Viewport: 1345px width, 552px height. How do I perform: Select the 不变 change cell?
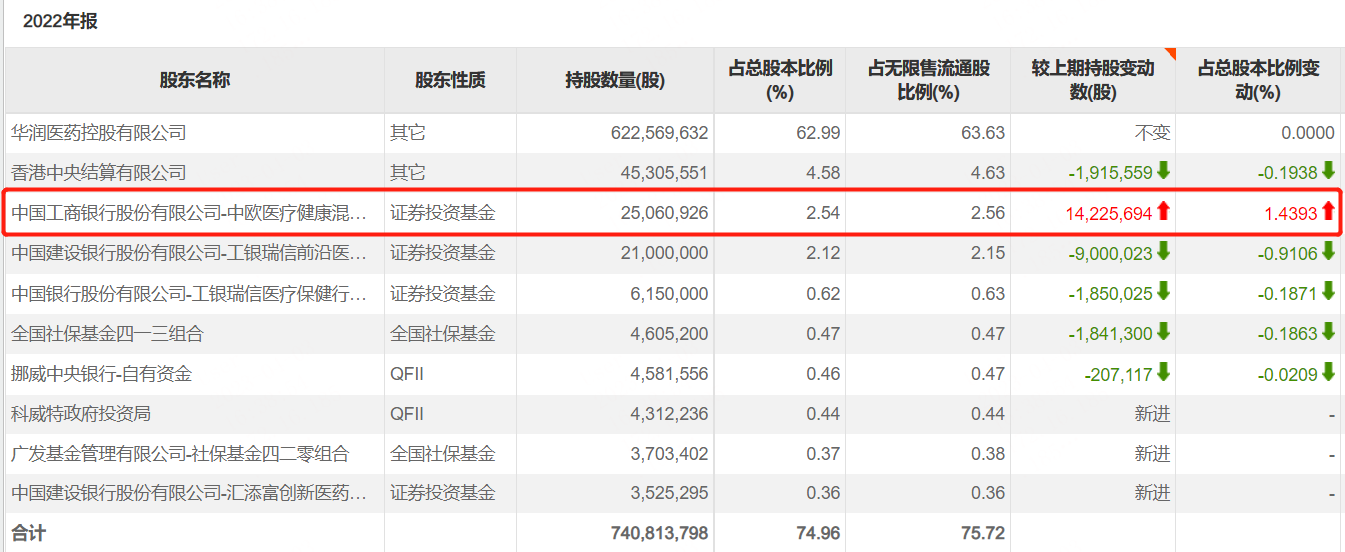[x=1153, y=133]
